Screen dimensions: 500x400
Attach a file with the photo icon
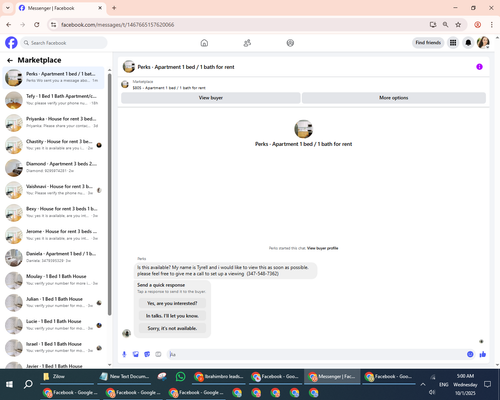click(x=136, y=354)
